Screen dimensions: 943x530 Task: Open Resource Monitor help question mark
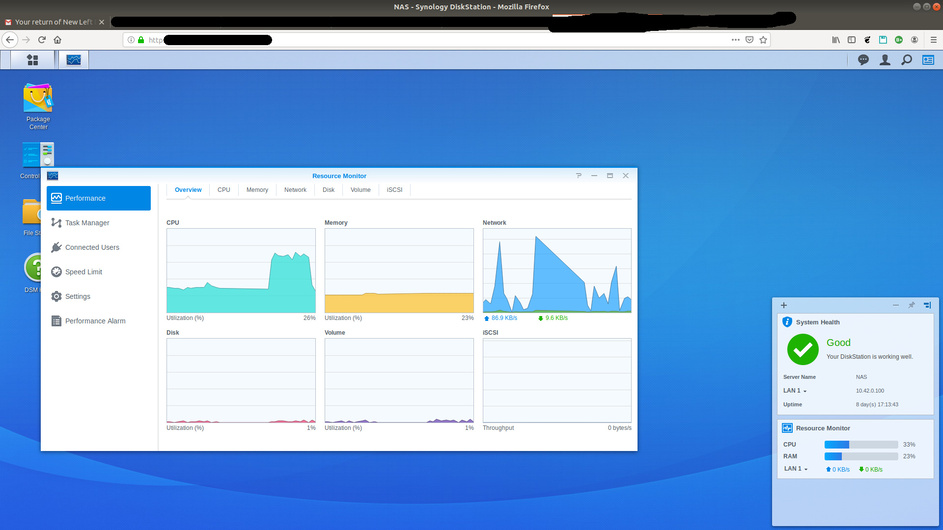tap(579, 176)
